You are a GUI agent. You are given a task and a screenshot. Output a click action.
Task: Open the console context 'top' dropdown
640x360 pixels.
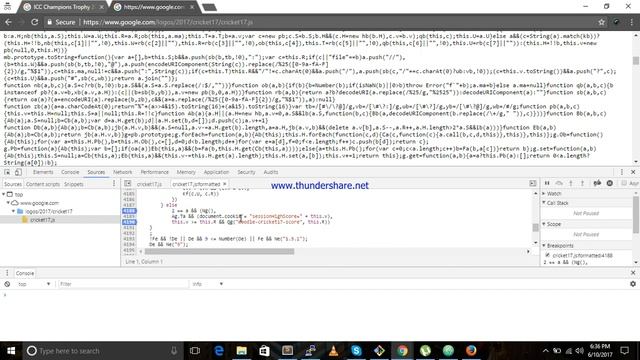pyautogui.click(x=33, y=284)
